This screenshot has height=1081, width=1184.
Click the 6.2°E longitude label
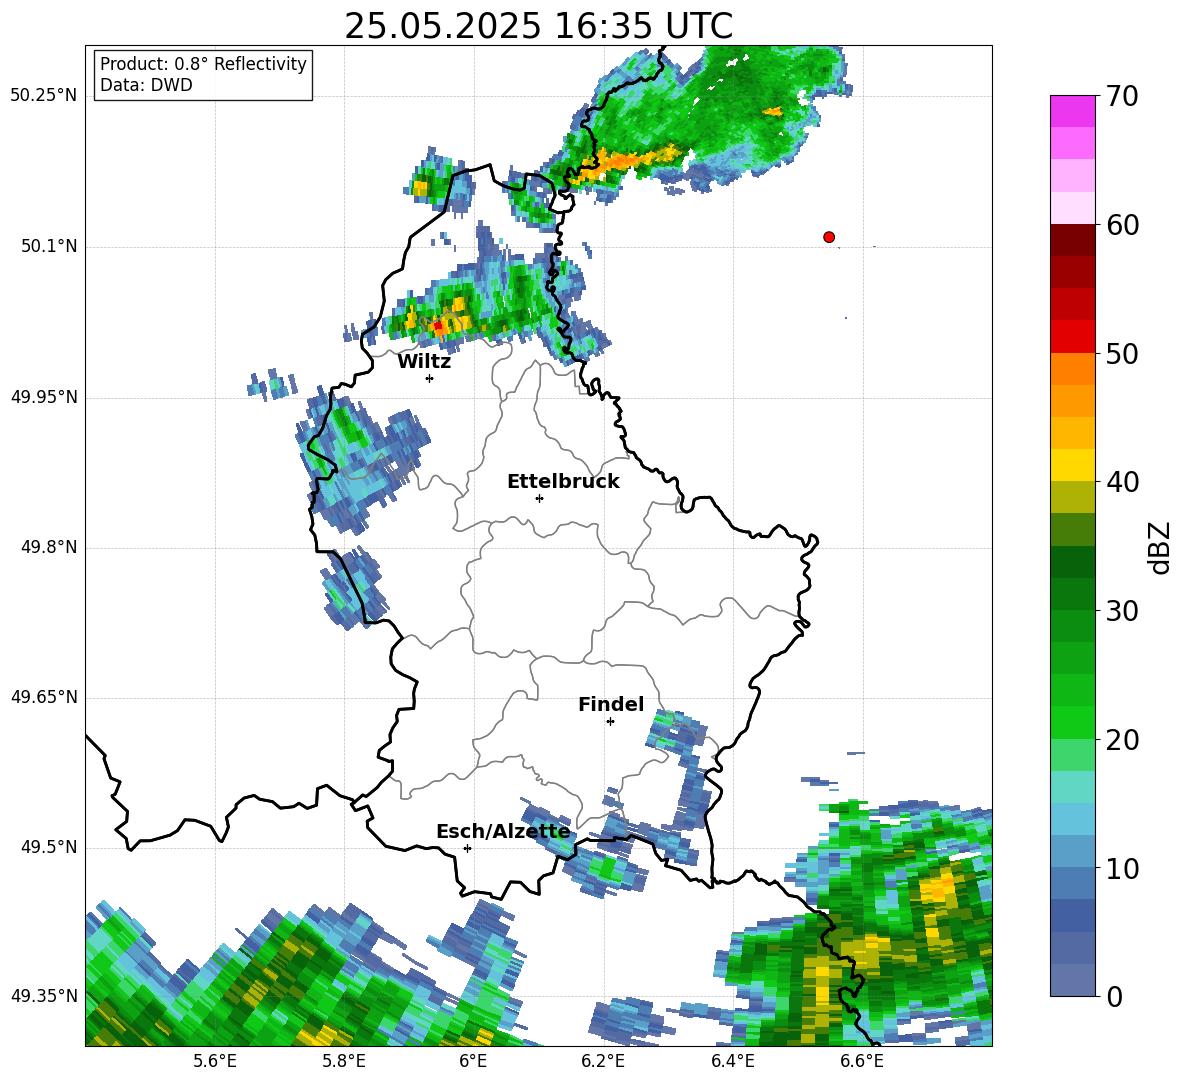[x=603, y=1061]
